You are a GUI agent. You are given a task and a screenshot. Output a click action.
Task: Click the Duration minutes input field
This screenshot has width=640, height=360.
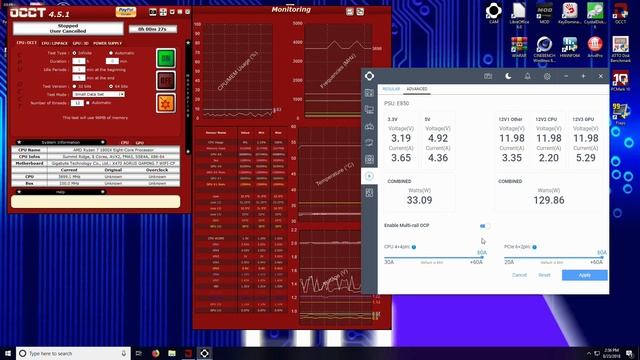[x=112, y=61]
